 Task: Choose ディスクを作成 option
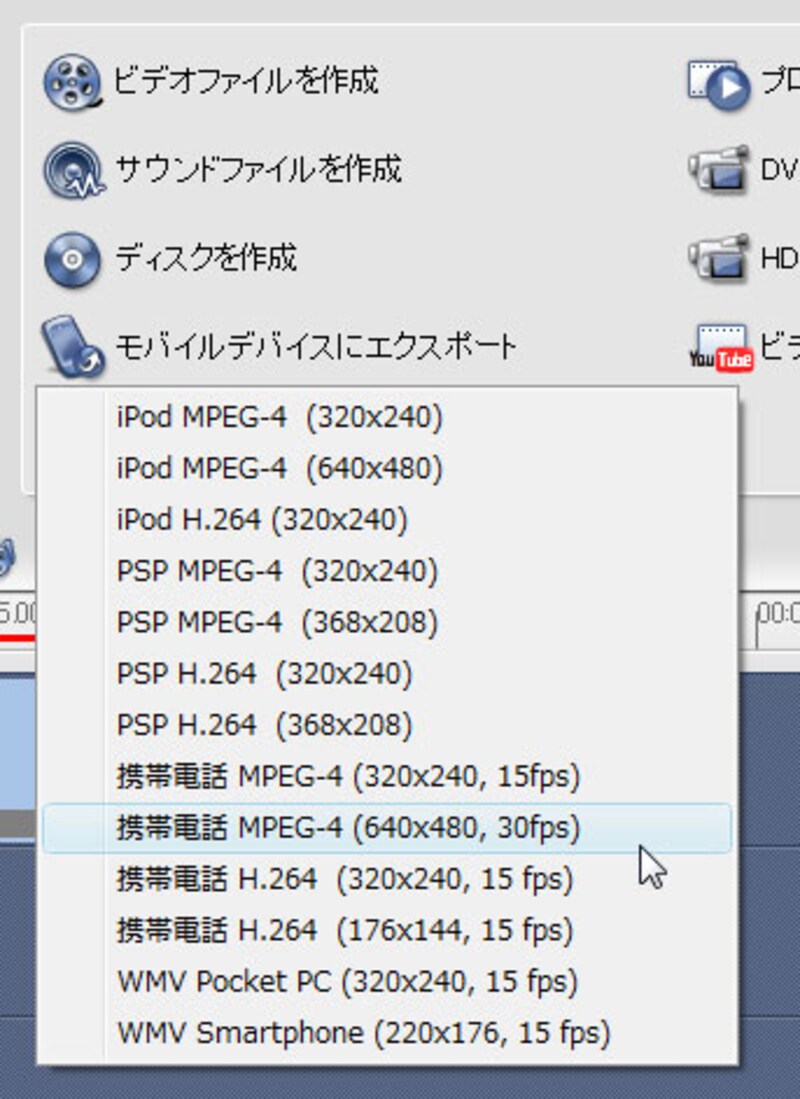coord(205,257)
